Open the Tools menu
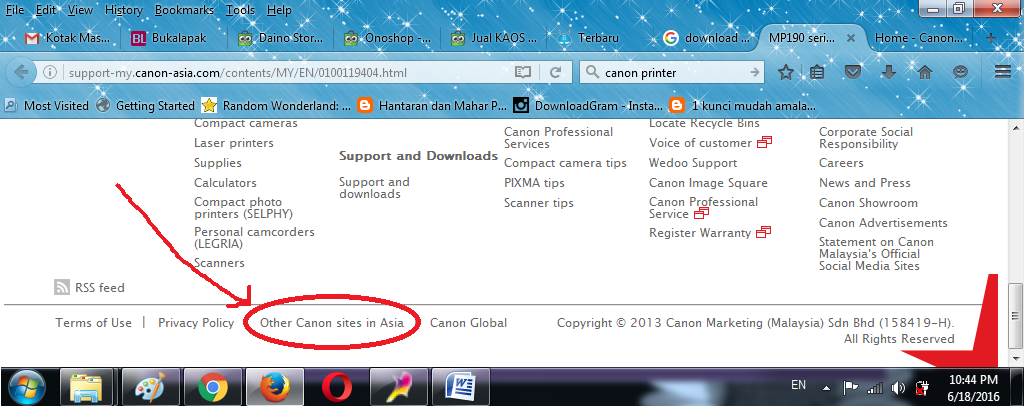Screen dimensions: 1024x406 [240, 10]
